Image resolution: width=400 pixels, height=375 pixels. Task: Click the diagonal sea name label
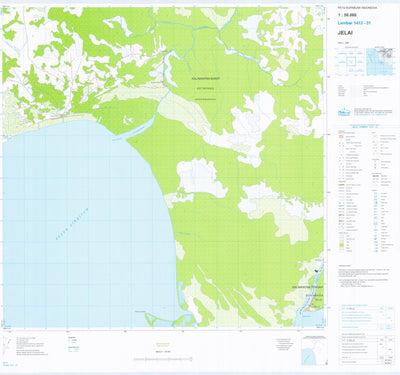(x=72, y=224)
